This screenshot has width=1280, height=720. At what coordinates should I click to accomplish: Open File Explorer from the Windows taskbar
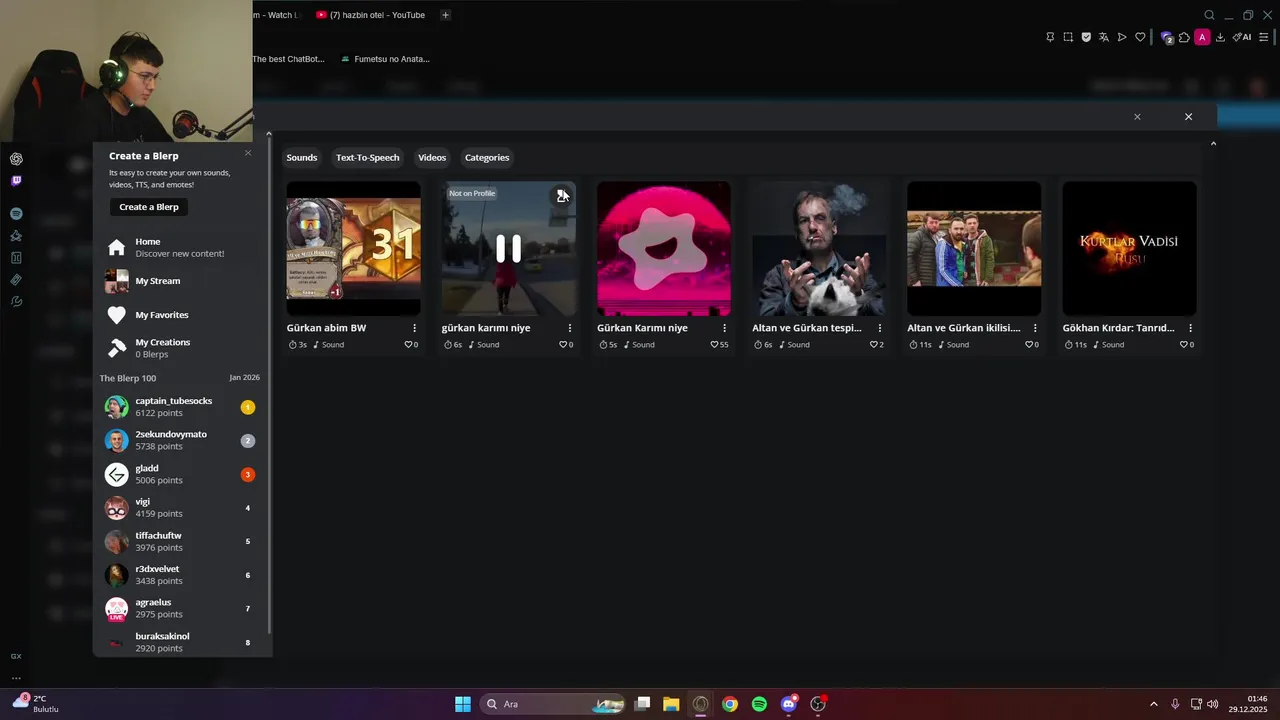671,704
